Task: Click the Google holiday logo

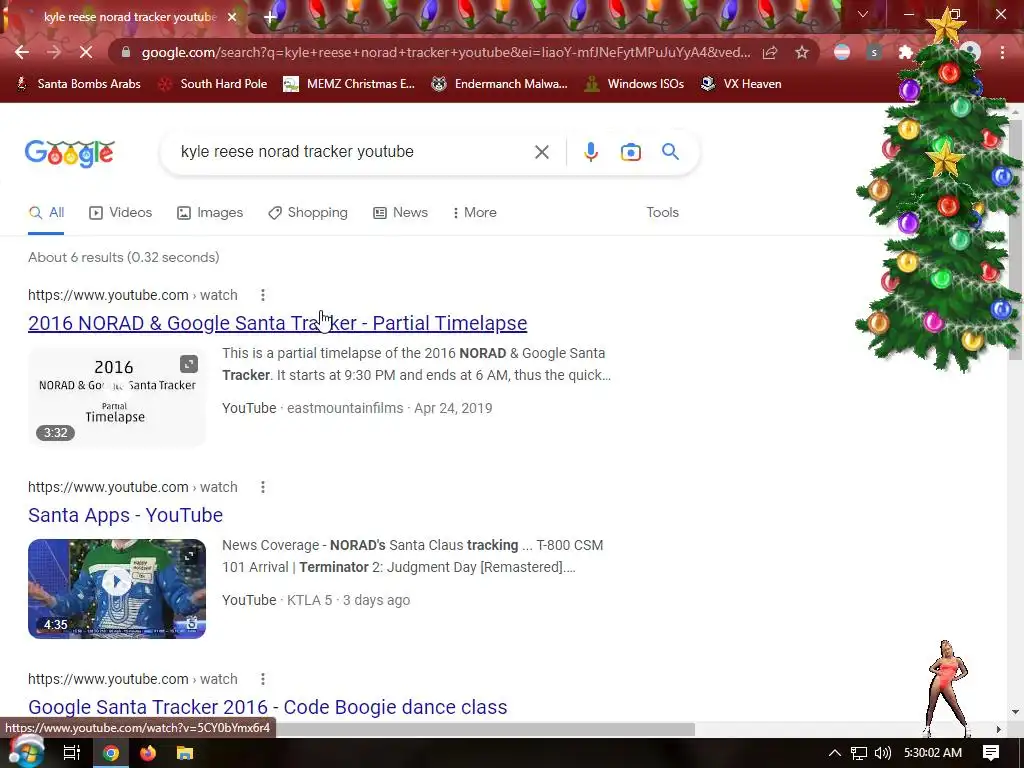Action: (70, 153)
